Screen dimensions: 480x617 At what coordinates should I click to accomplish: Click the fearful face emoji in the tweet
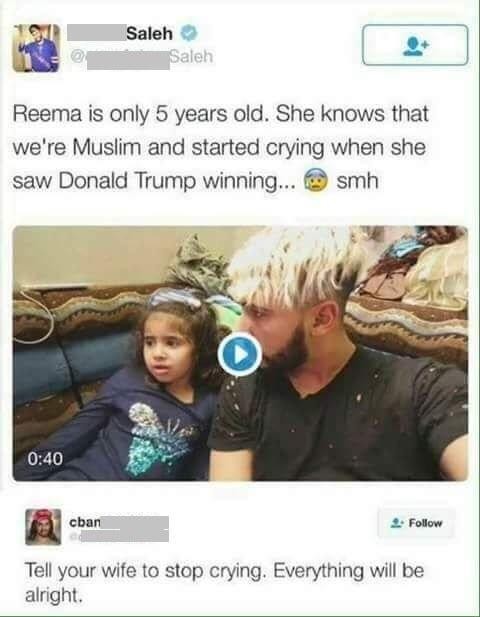coord(316,181)
